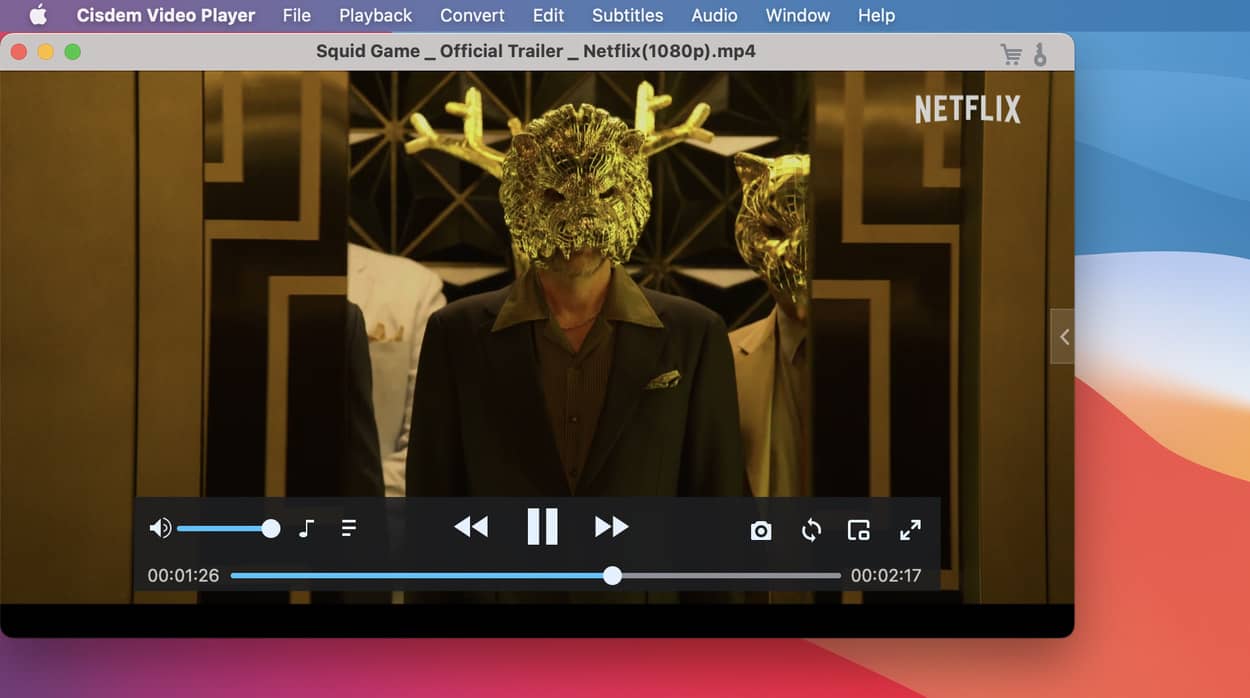Click the yellow minimize window button
This screenshot has height=698, width=1250.
coord(45,52)
